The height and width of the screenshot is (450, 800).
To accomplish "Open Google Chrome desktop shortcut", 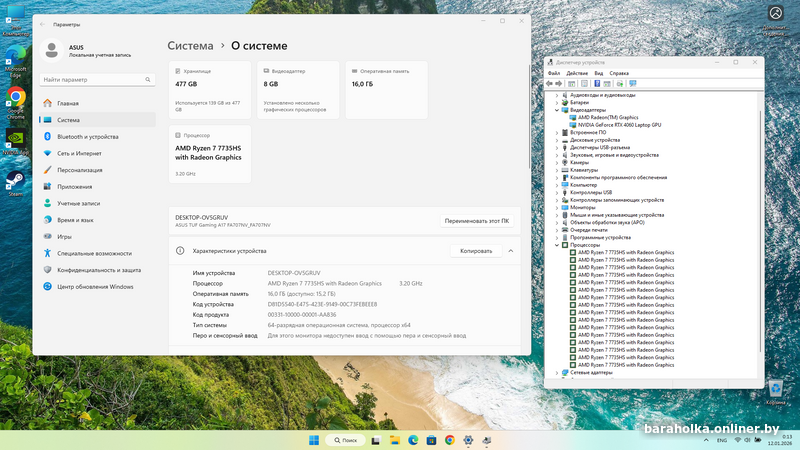I will pos(15,98).
